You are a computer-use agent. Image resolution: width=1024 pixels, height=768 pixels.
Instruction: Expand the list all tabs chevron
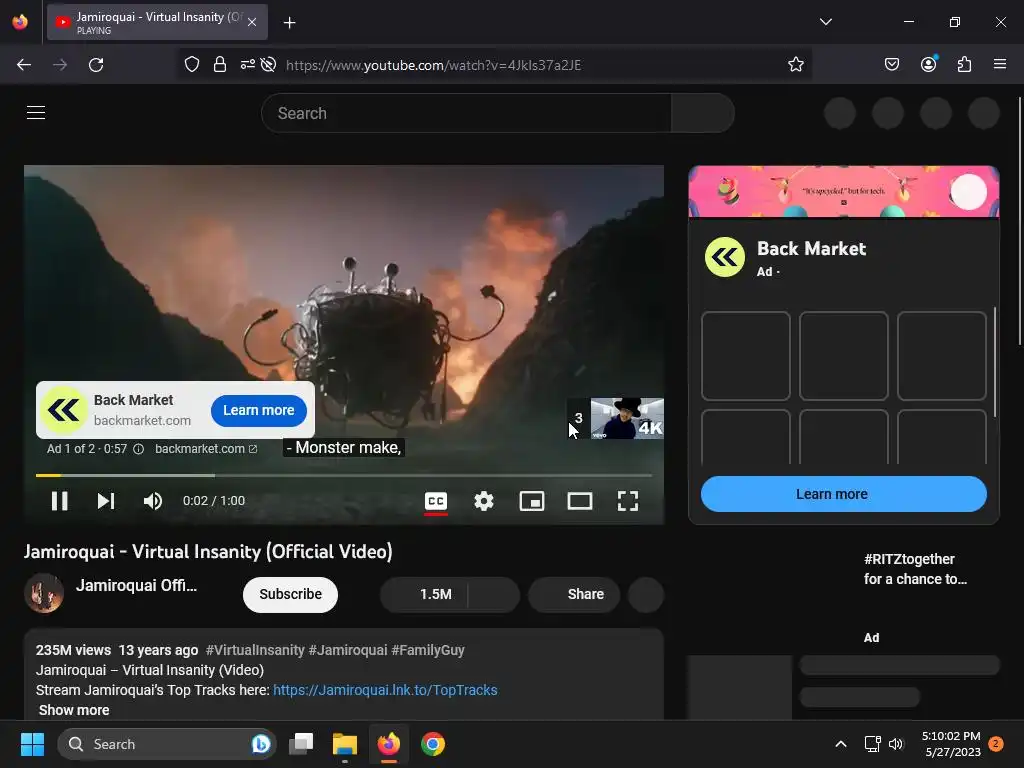pos(825,22)
